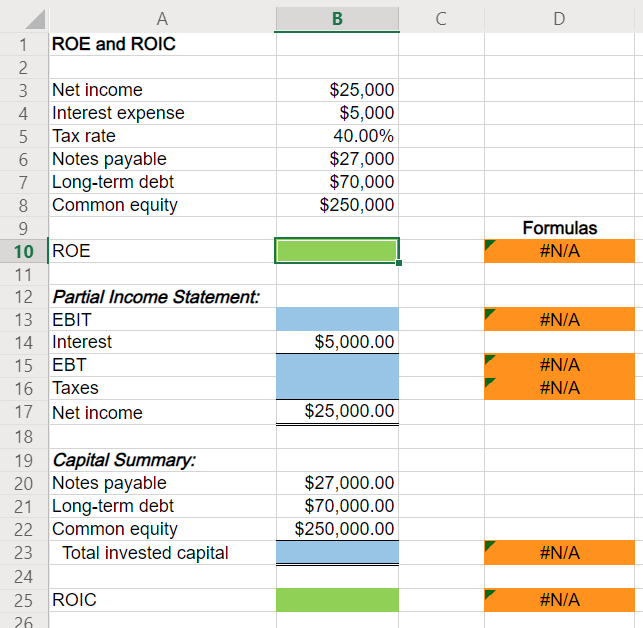Viewport: 643px width, 628px height.
Task: Select column A header
Action: pyautogui.click(x=162, y=19)
